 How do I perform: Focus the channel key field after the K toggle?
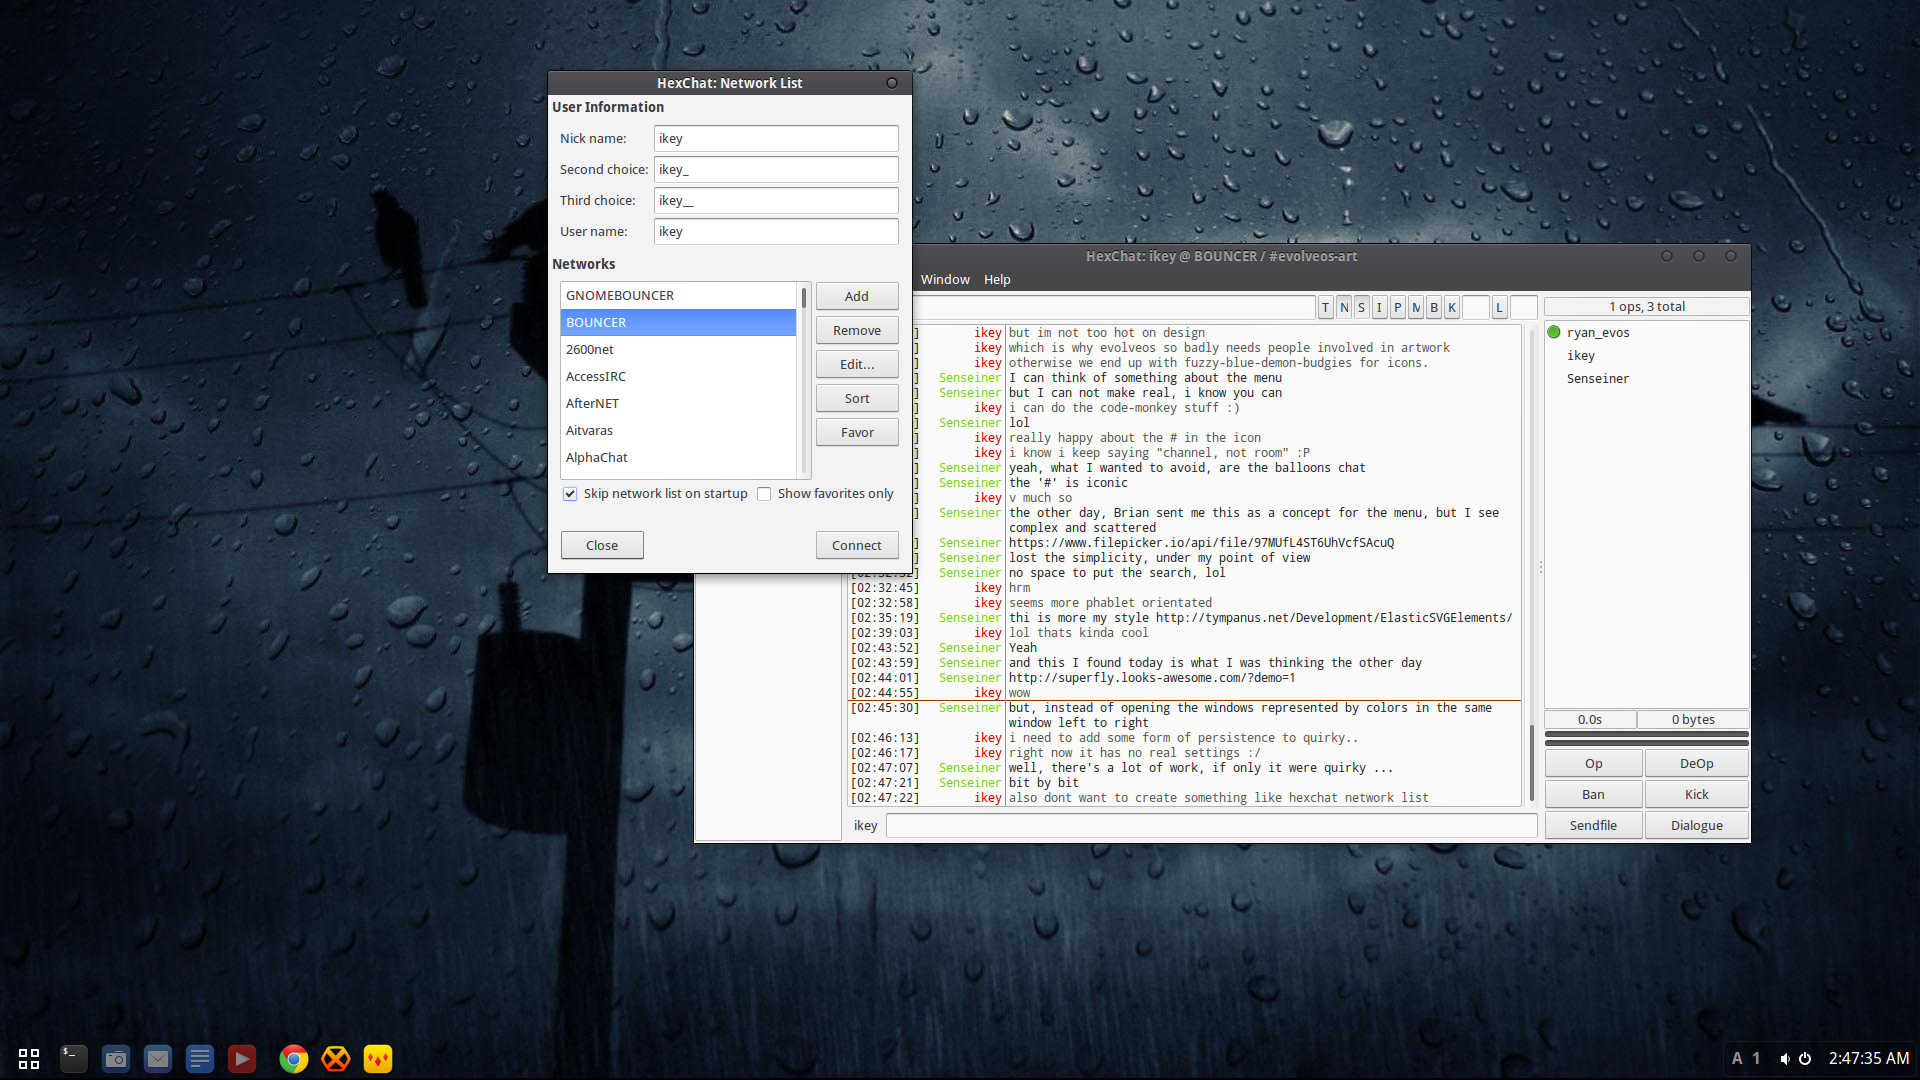coord(1475,307)
